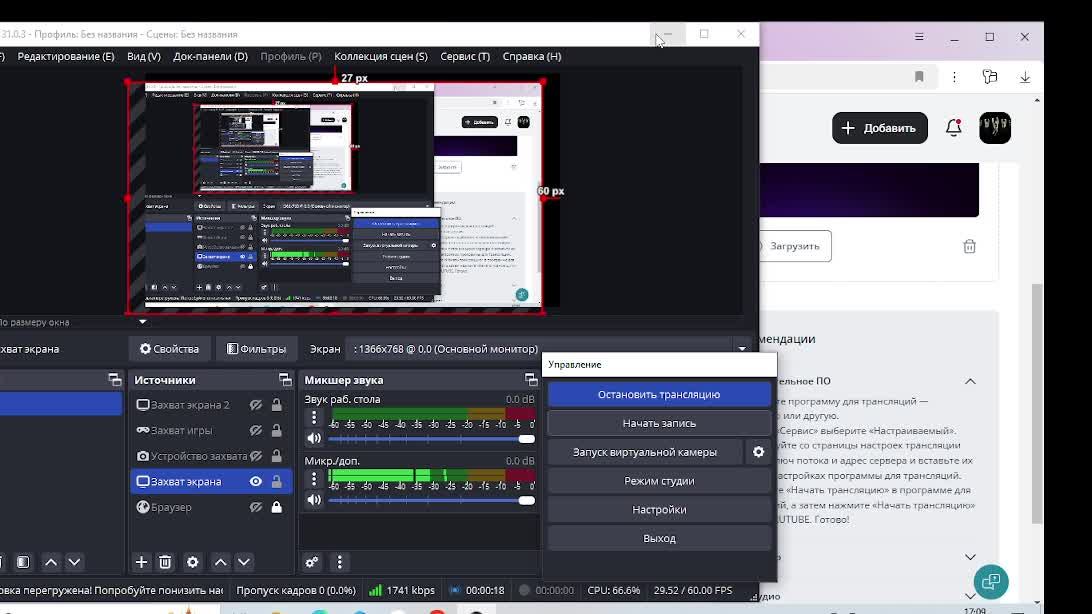Image resolution: width=1092 pixels, height=614 pixels.
Task: Move the selected scene down in scenes toolbar
Action: coord(75,562)
